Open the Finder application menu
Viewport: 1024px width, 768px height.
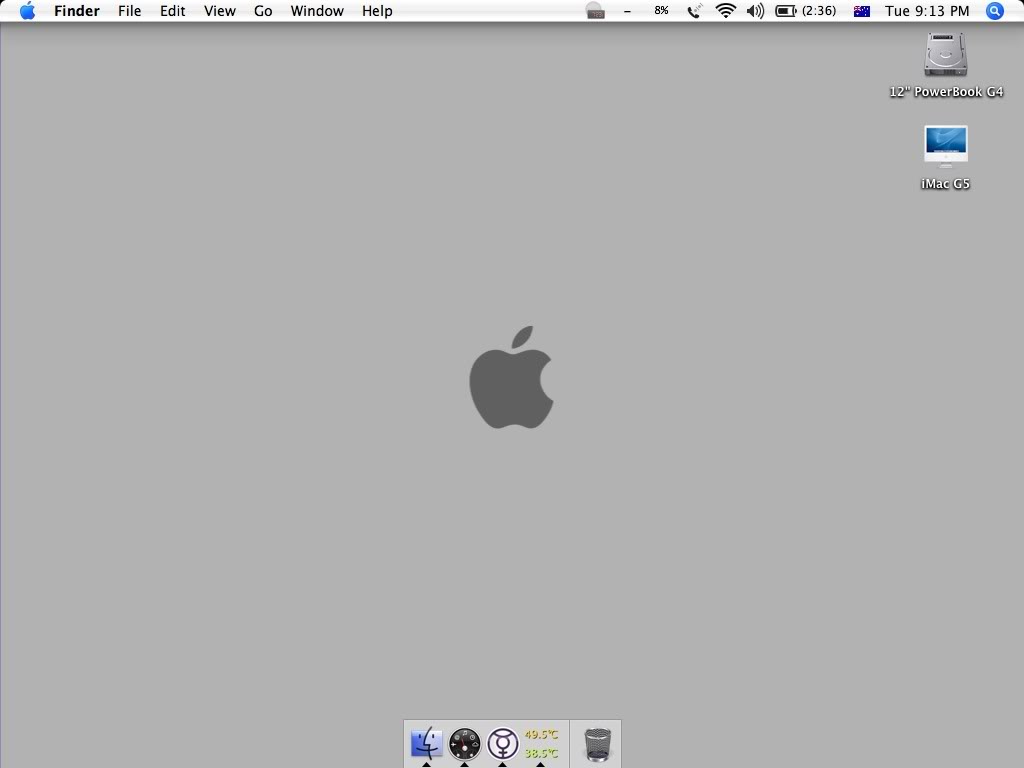pos(76,11)
